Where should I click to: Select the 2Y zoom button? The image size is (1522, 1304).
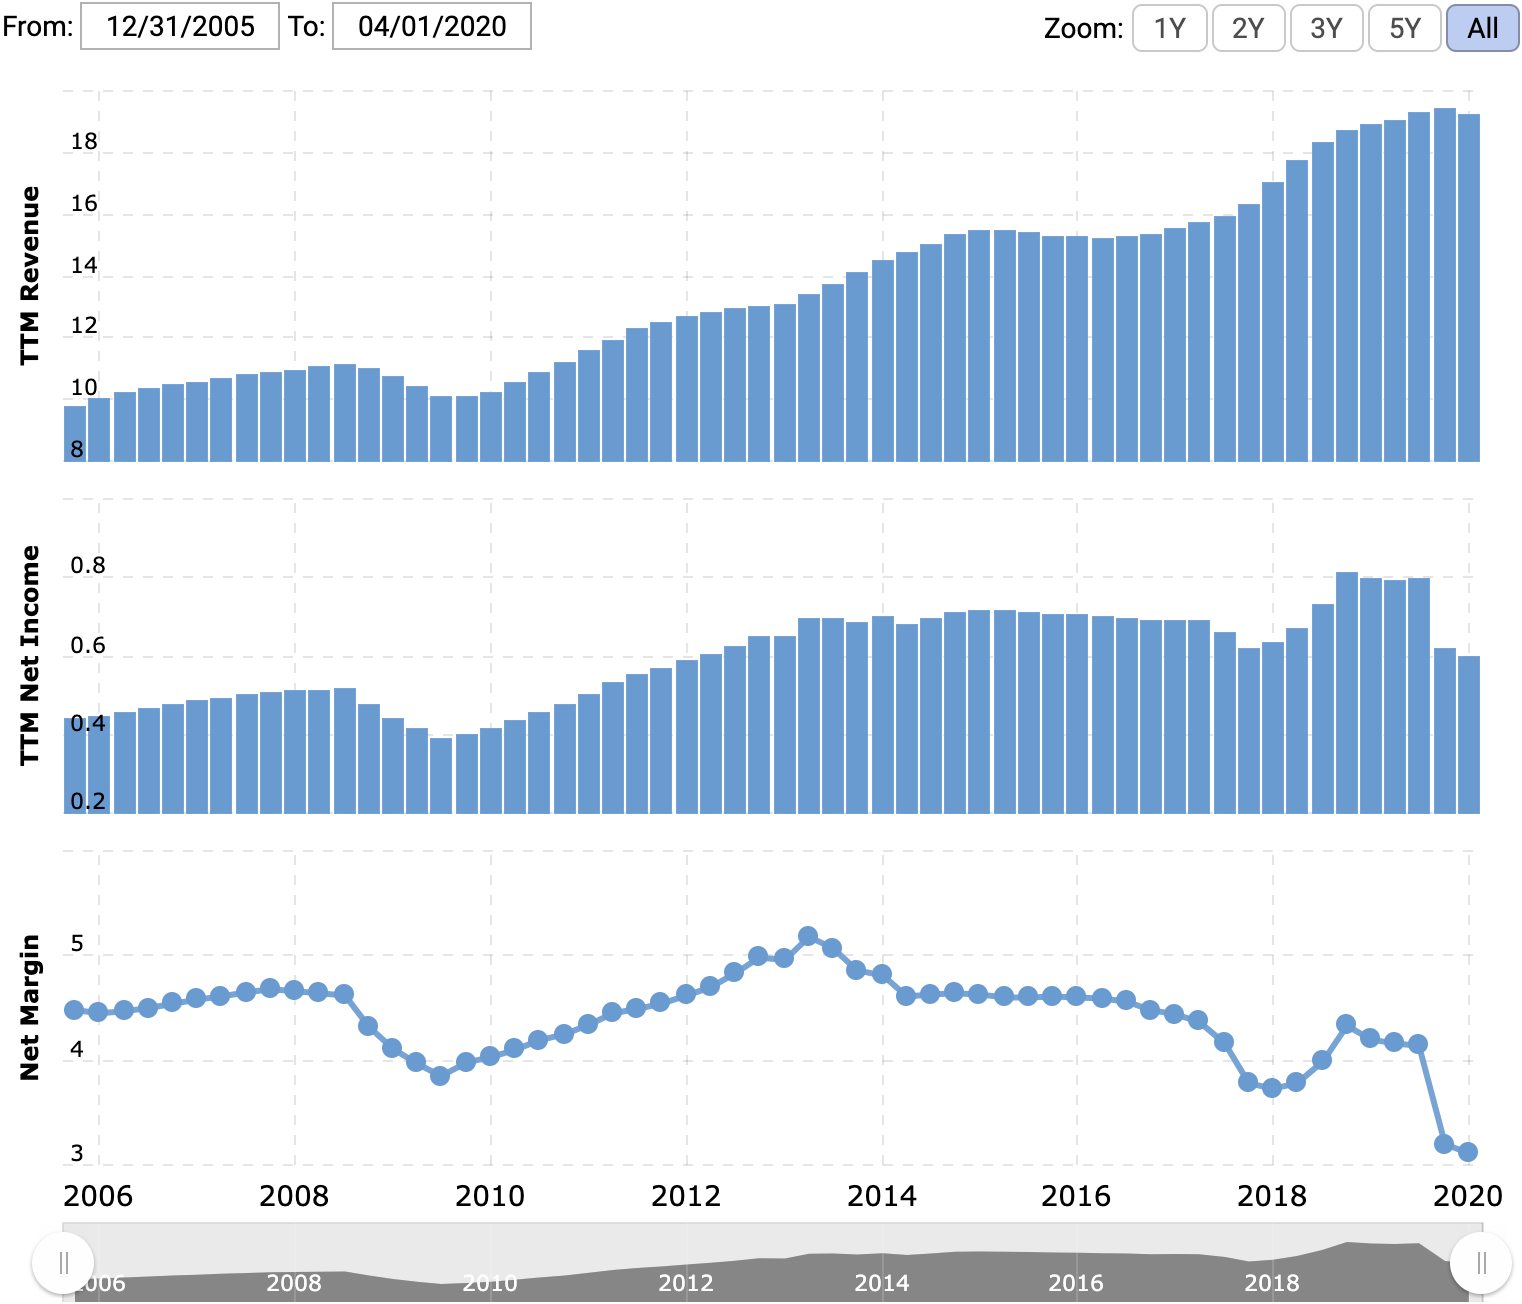(1248, 27)
